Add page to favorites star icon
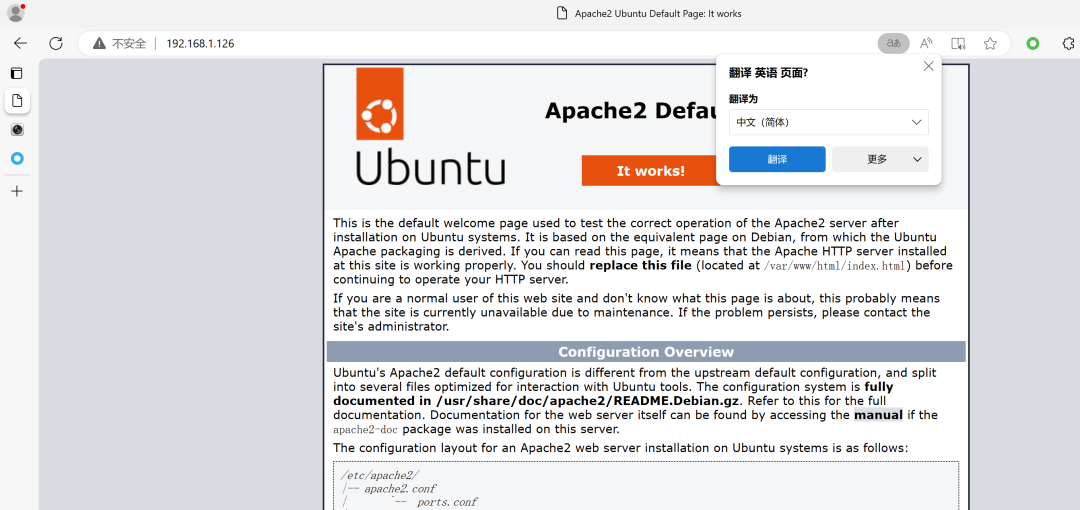Image resolution: width=1080 pixels, height=510 pixels. click(990, 43)
